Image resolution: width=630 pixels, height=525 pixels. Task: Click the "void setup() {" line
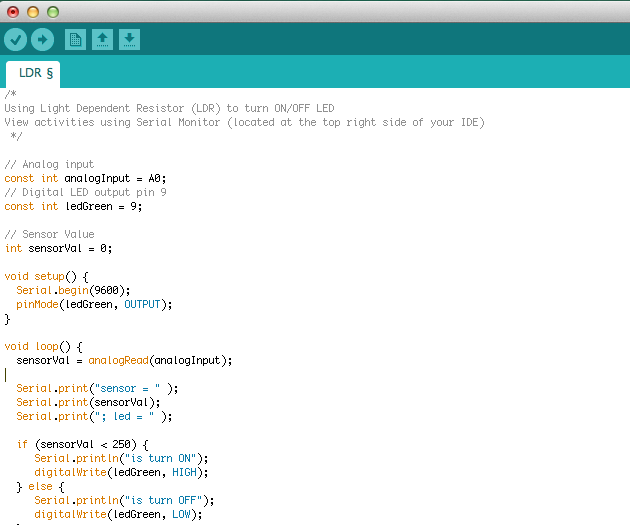coord(46,277)
